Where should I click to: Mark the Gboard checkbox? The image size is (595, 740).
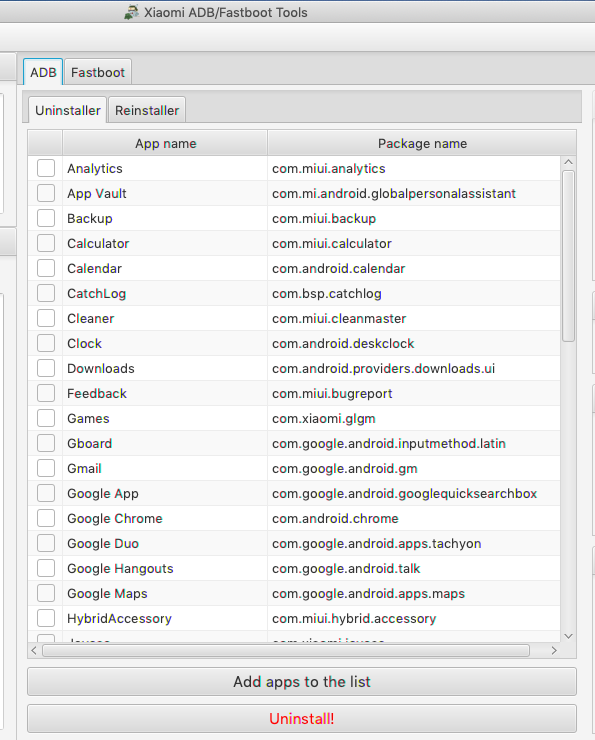coord(46,443)
